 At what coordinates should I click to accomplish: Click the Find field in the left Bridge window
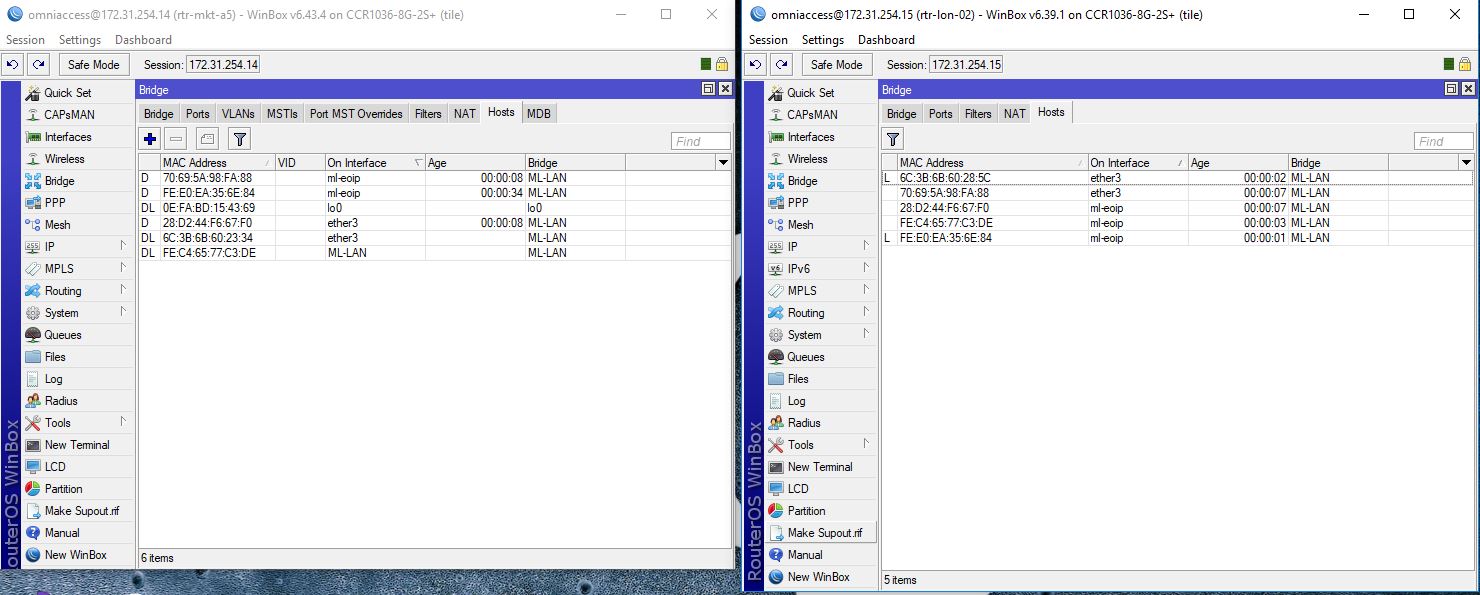699,140
